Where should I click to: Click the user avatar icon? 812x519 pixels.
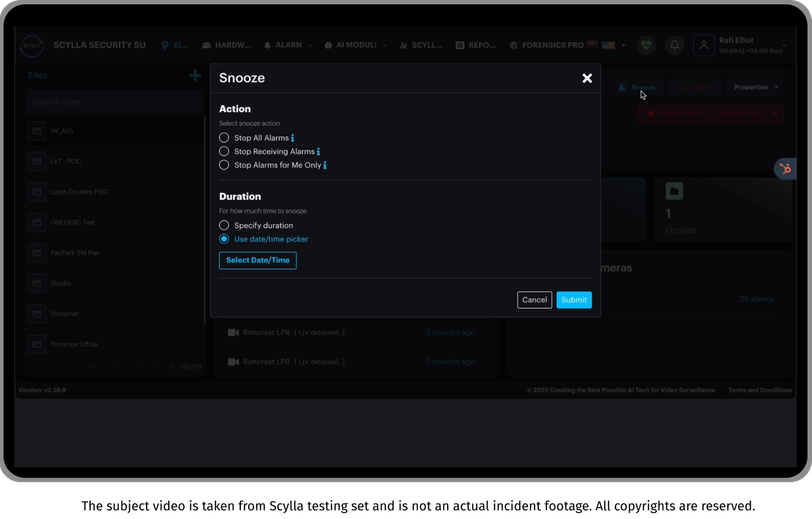[704, 46]
